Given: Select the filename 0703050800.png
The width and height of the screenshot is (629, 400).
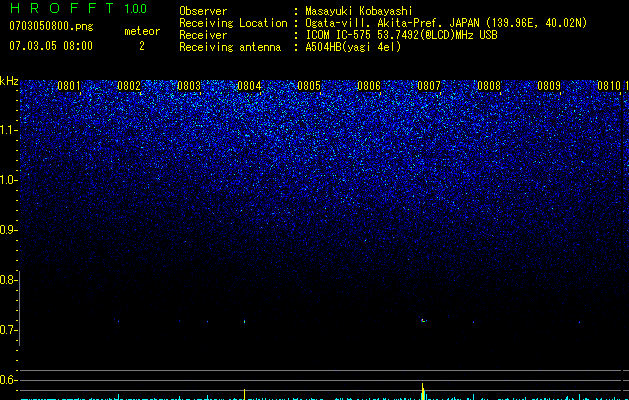Looking at the screenshot, I should (x=51, y=26).
